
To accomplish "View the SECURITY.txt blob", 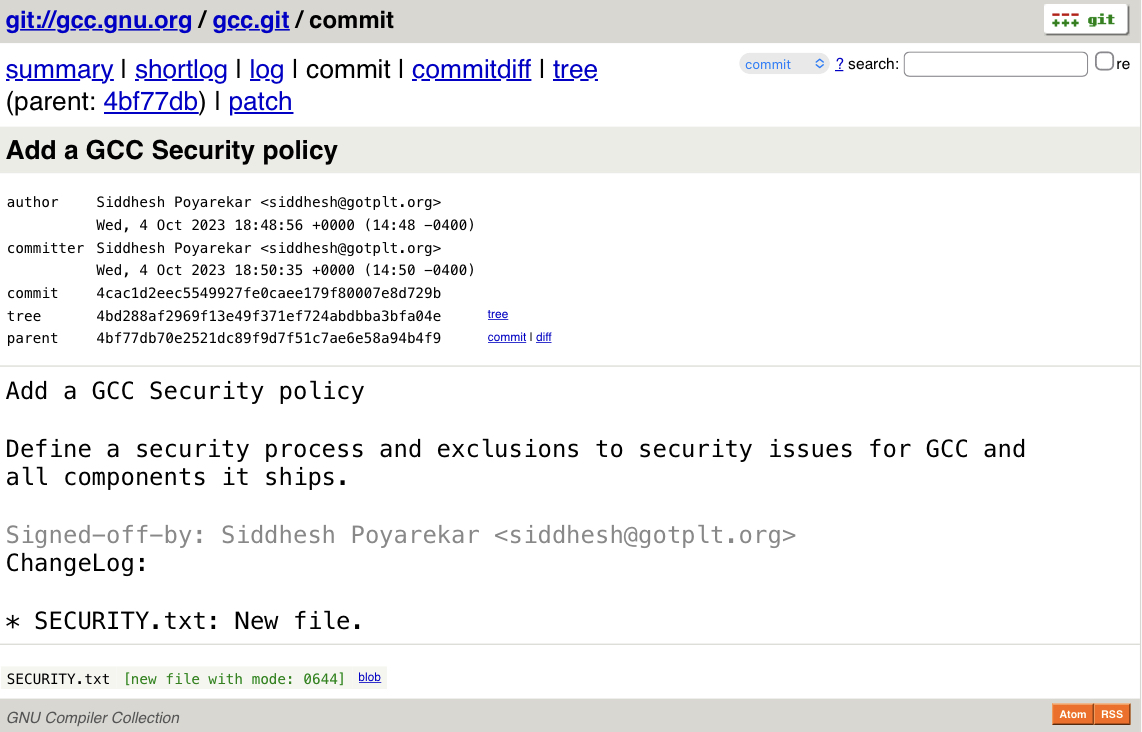I will [370, 678].
